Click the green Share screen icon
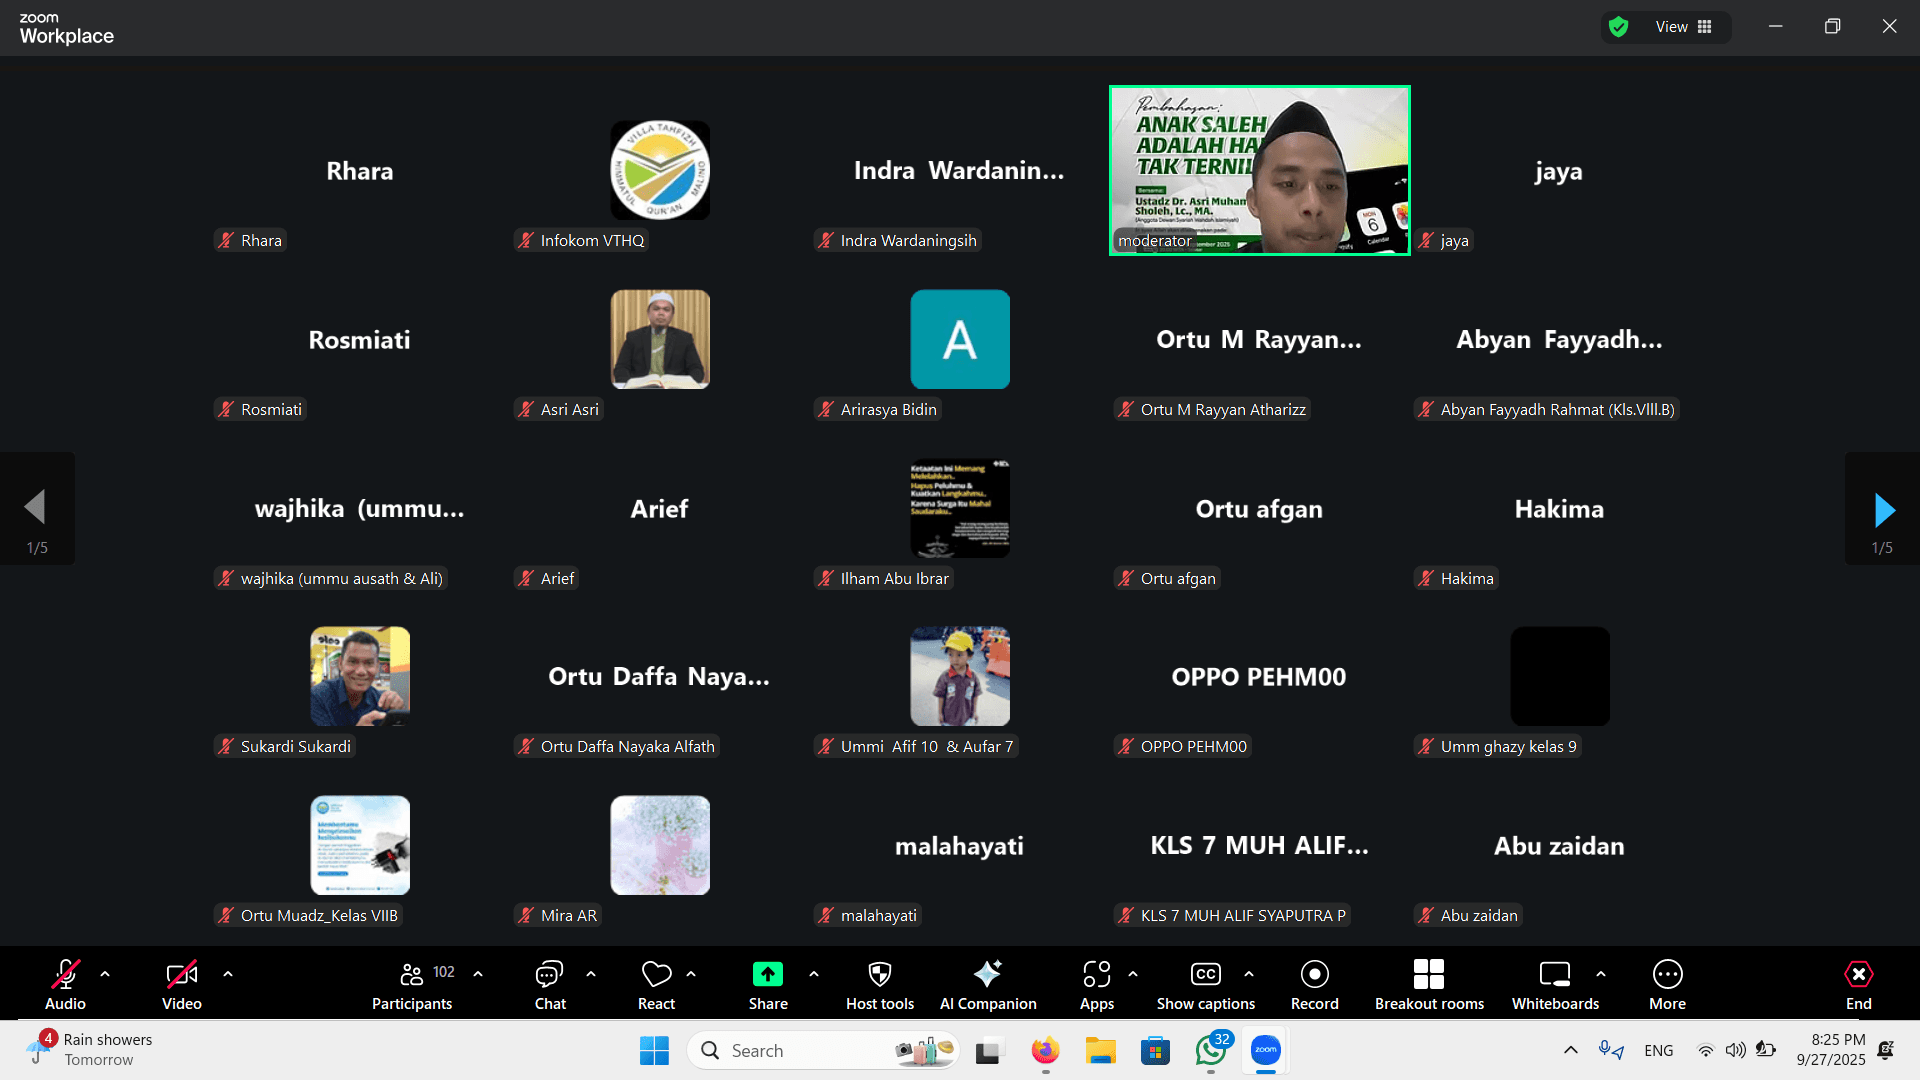This screenshot has height=1080, width=1920. [x=767, y=974]
